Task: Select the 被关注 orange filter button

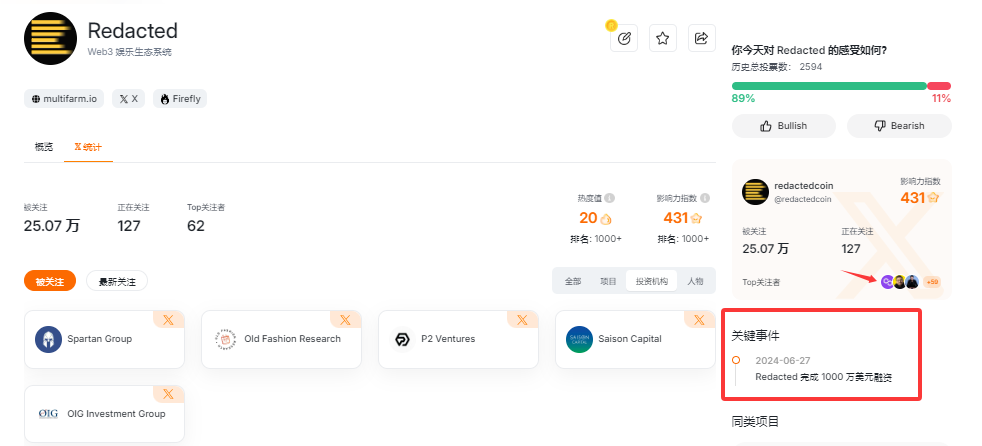Action: tap(50, 281)
